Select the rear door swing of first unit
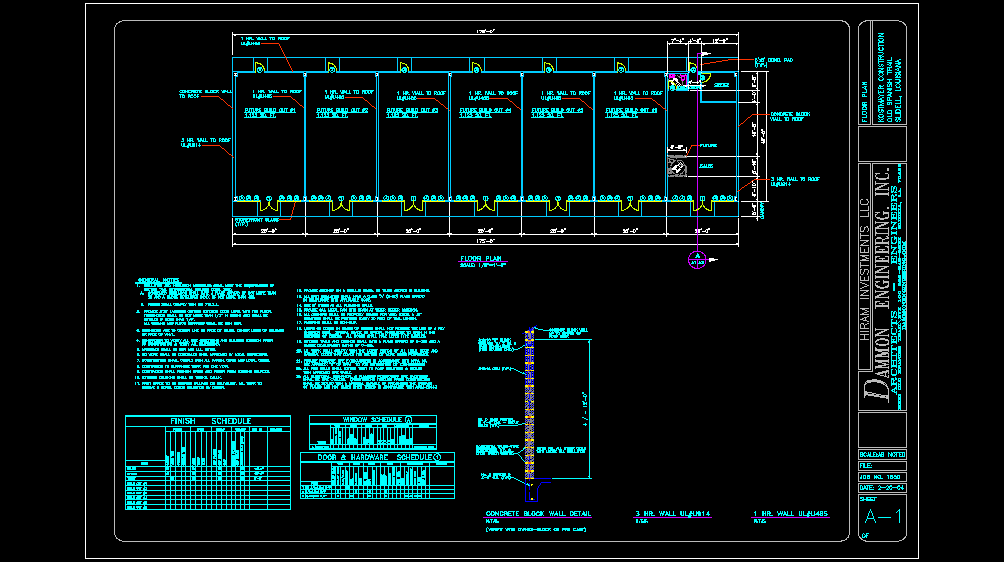1004x562 pixels. [258, 67]
